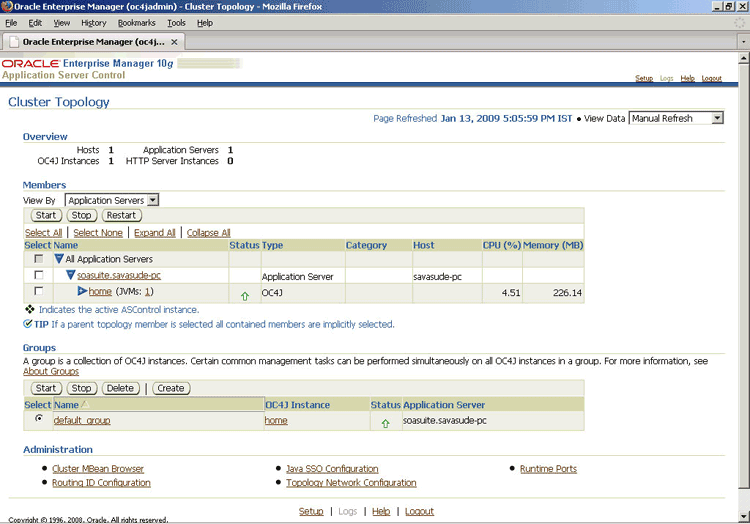Open the Help menu in menu bar
Screen dimensions: 750x524
pyautogui.click(x=205, y=22)
